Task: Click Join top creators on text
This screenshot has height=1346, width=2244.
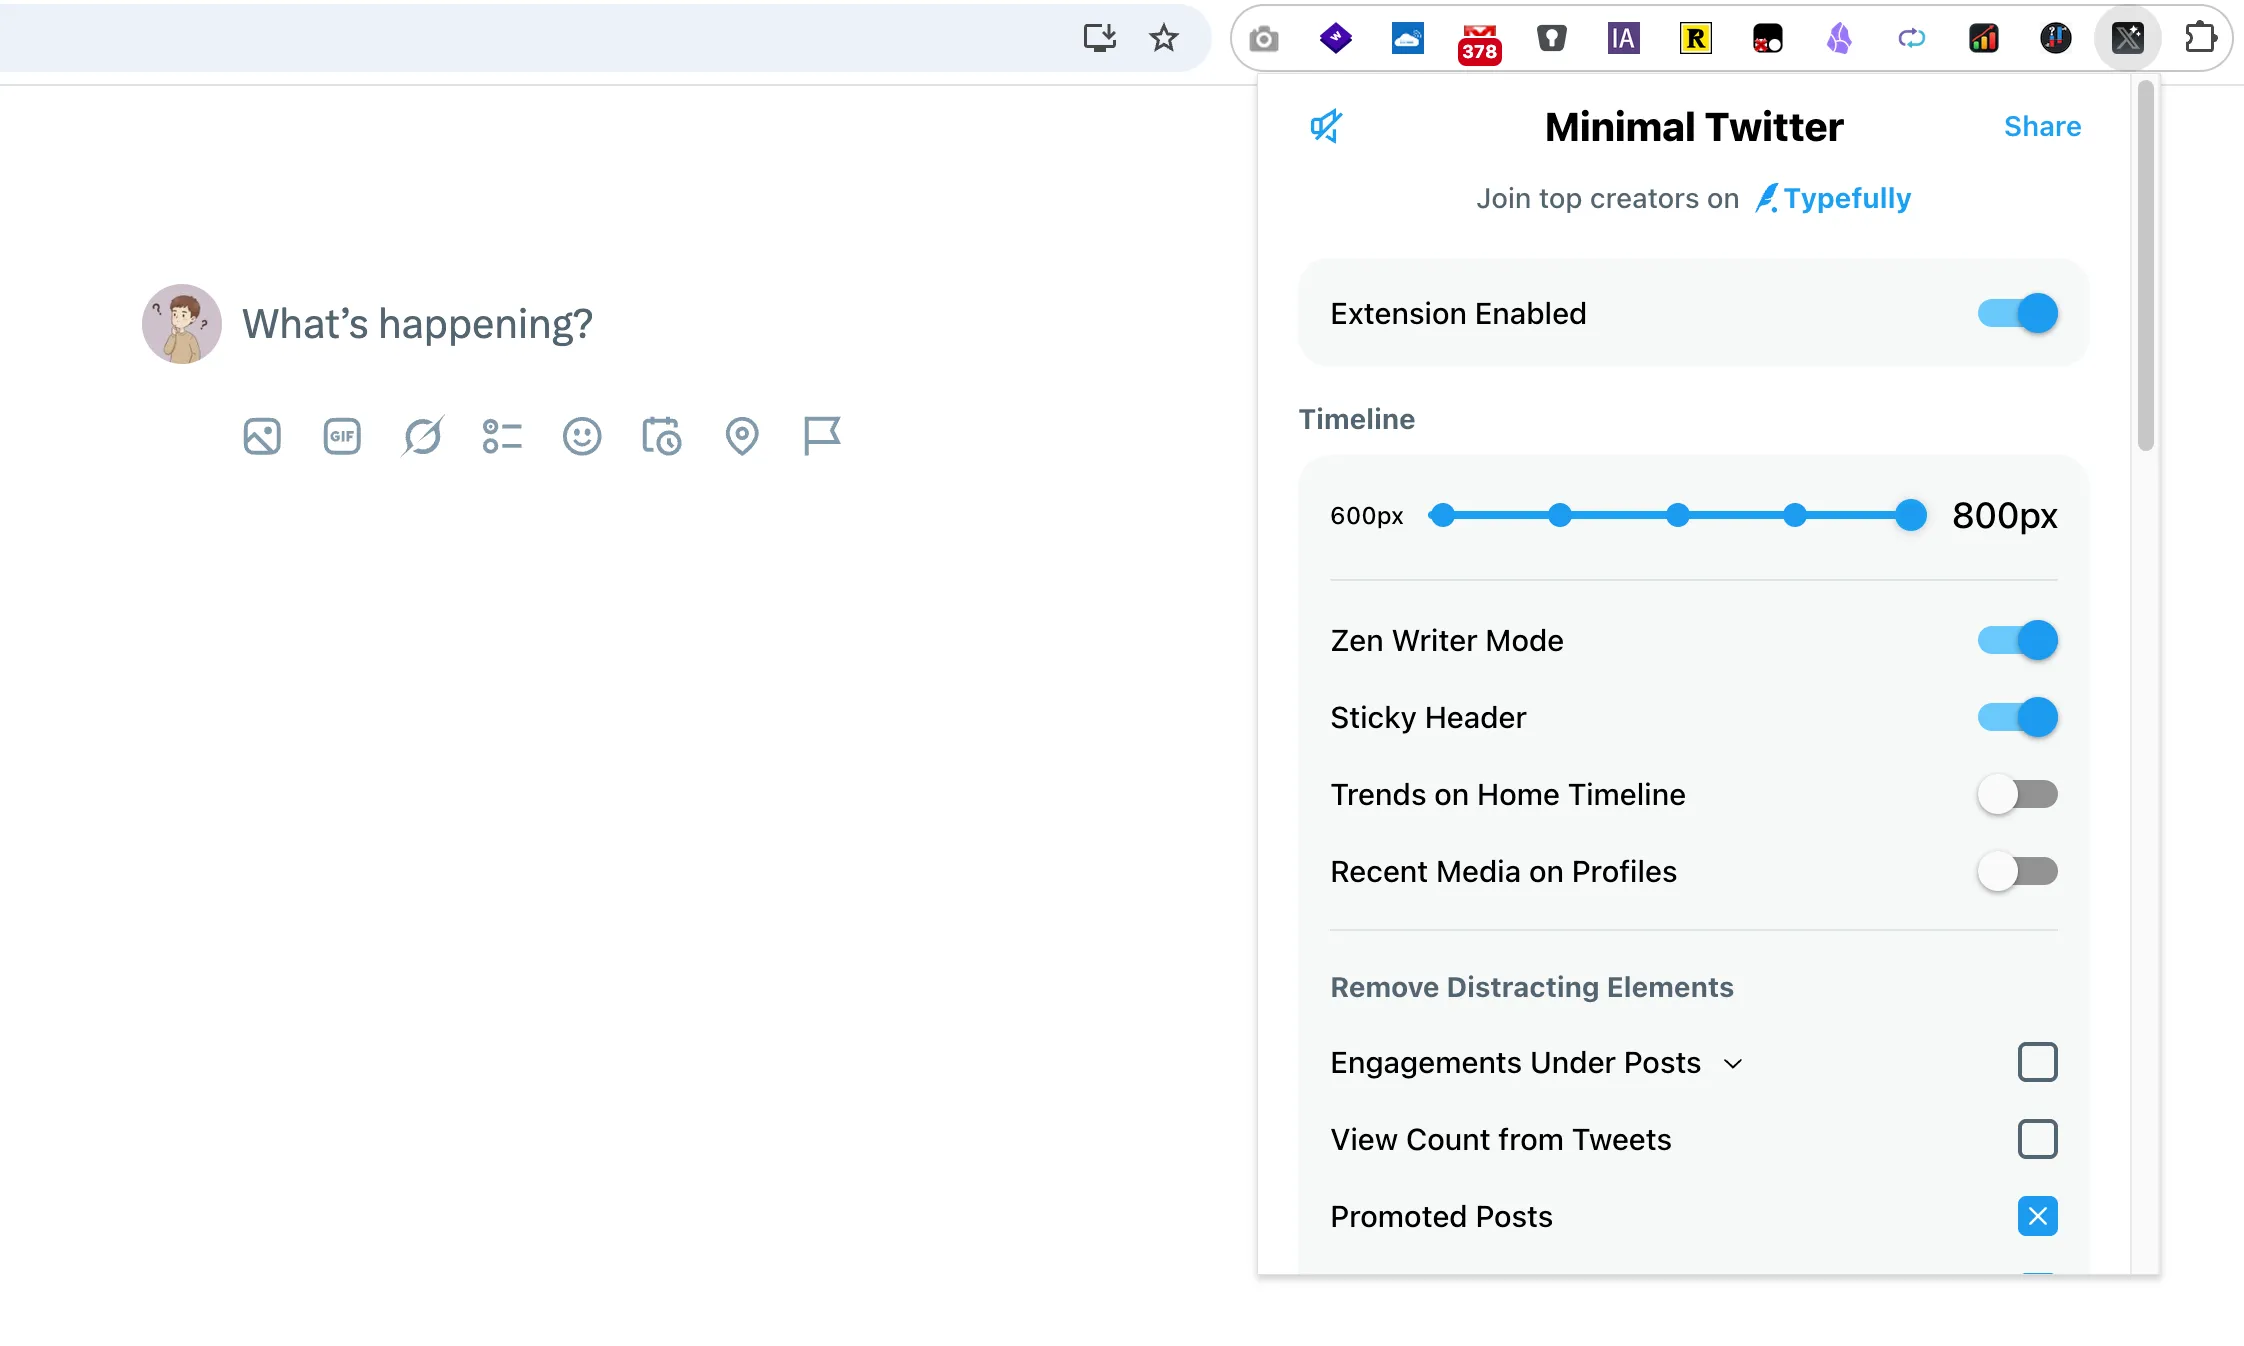Action: [1608, 199]
